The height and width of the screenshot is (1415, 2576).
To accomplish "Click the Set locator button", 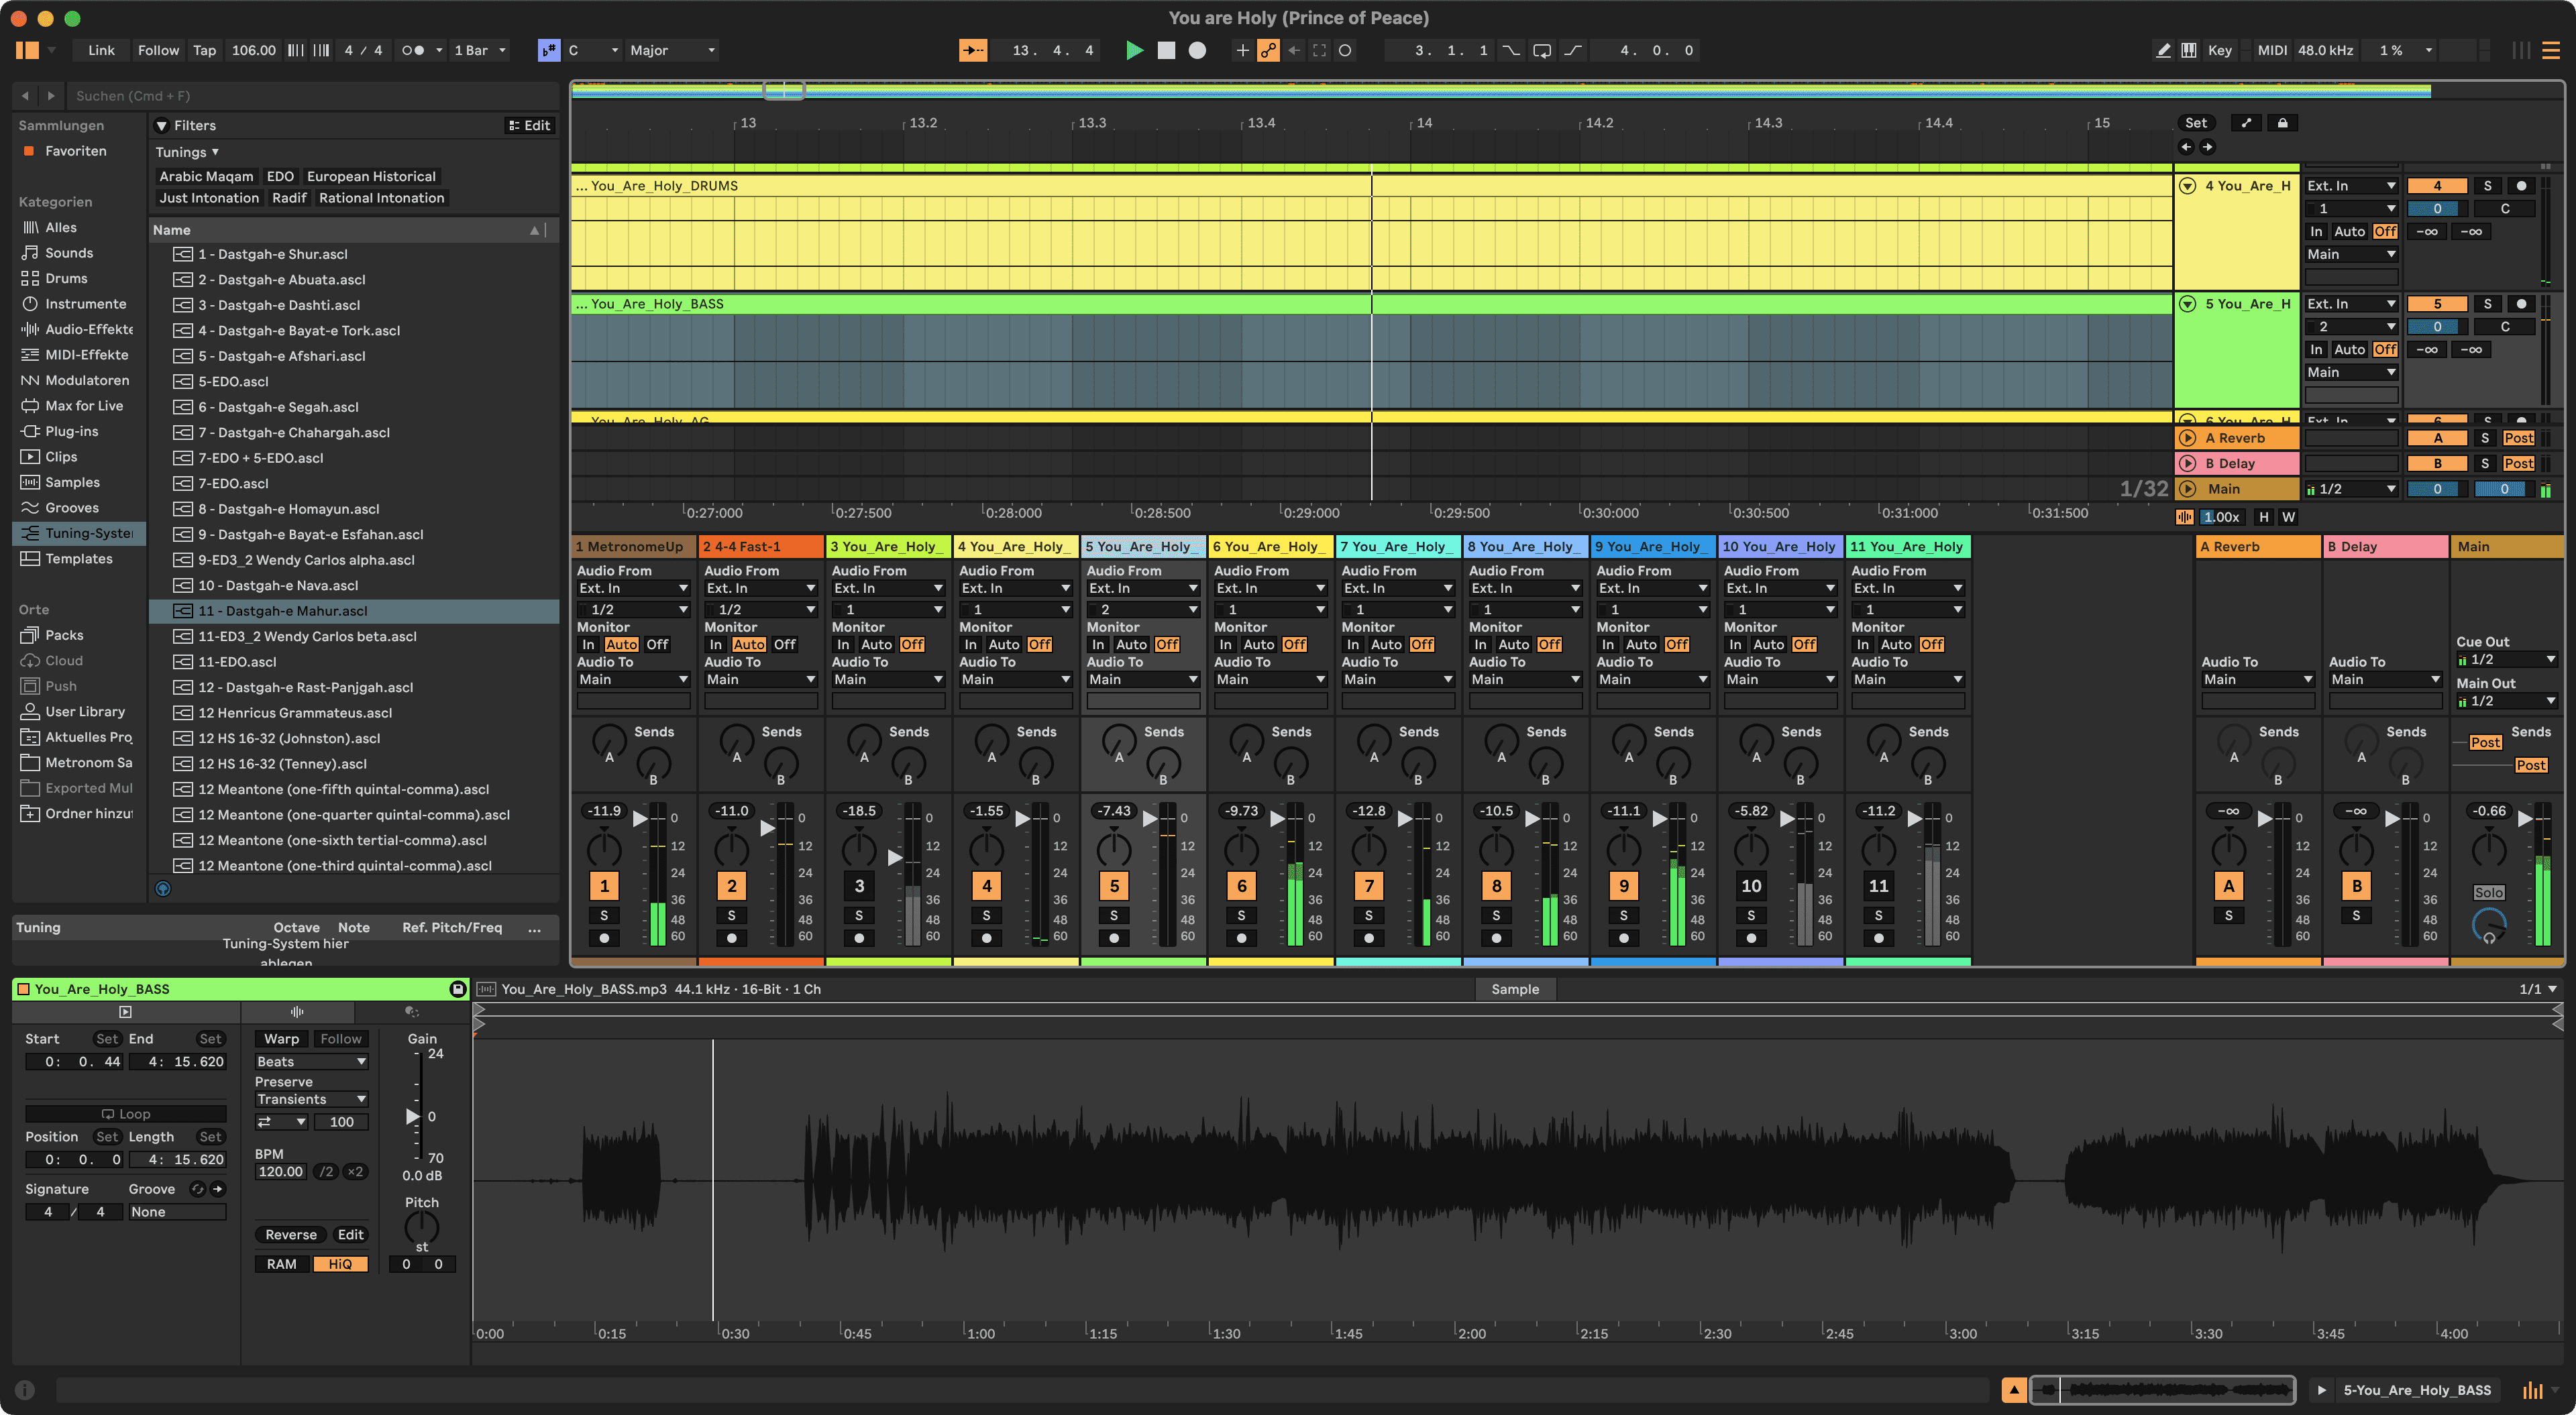I will click(2196, 123).
